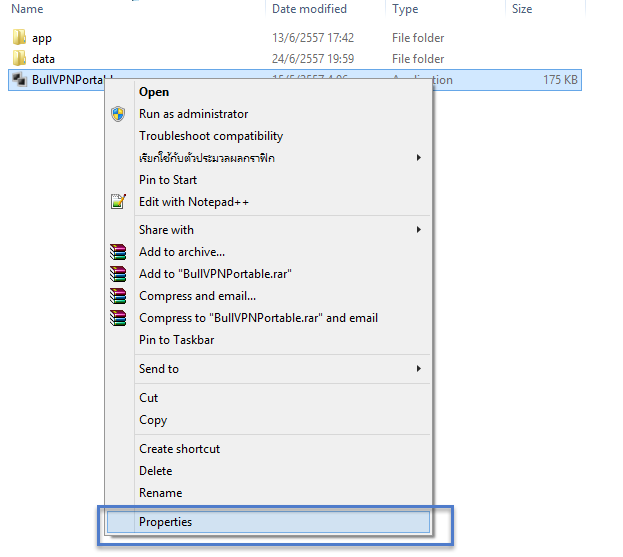Click WinRAR icon beside Add to "BullVPNPortable.rar"

click(x=118, y=274)
